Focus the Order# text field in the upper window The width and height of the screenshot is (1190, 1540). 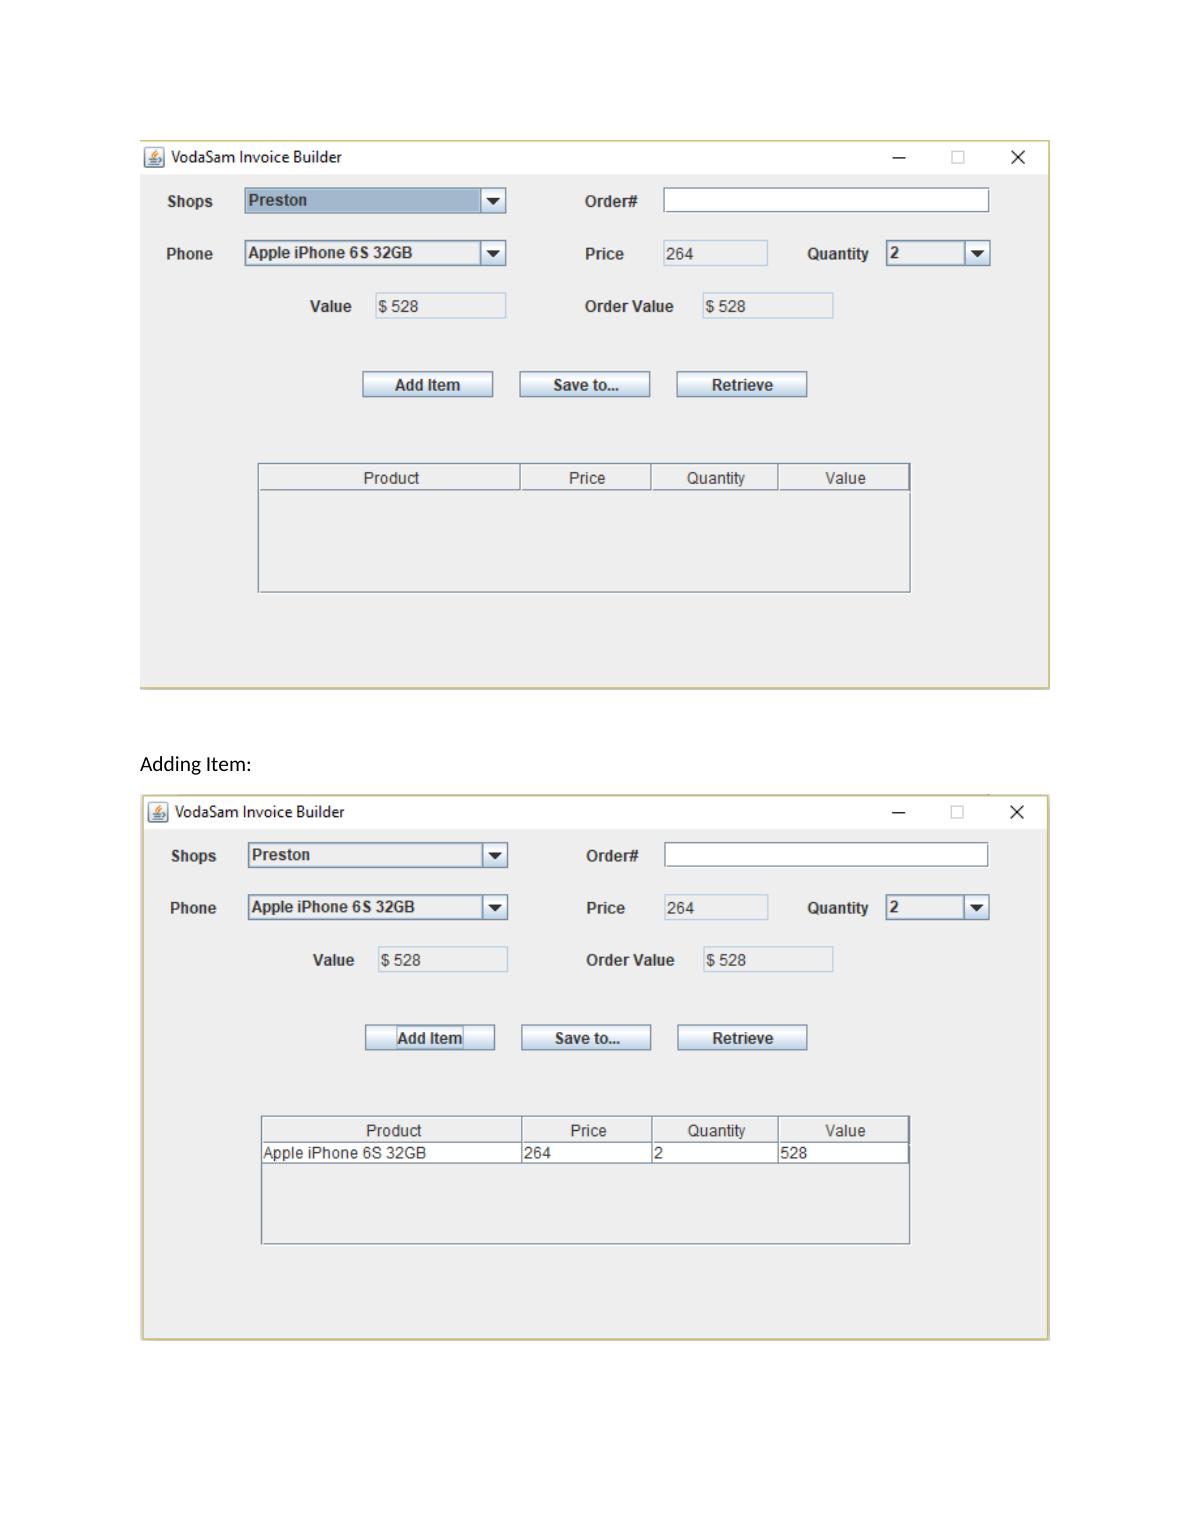[x=825, y=201]
